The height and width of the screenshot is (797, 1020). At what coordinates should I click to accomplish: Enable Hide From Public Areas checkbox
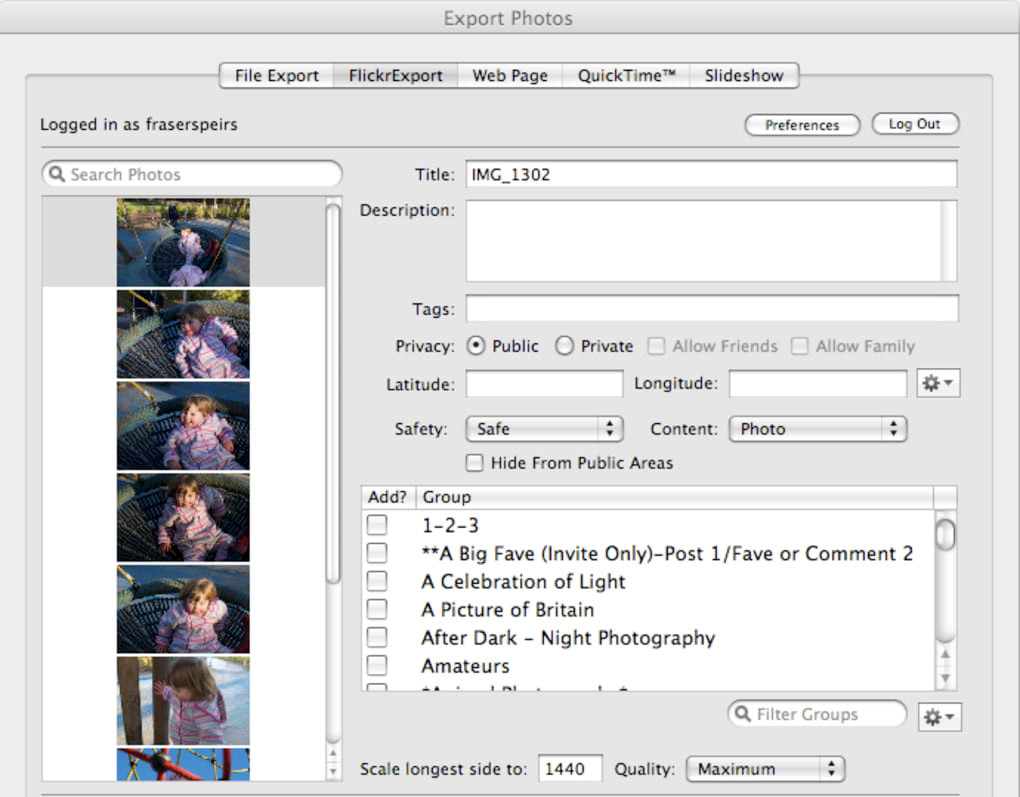tap(474, 463)
